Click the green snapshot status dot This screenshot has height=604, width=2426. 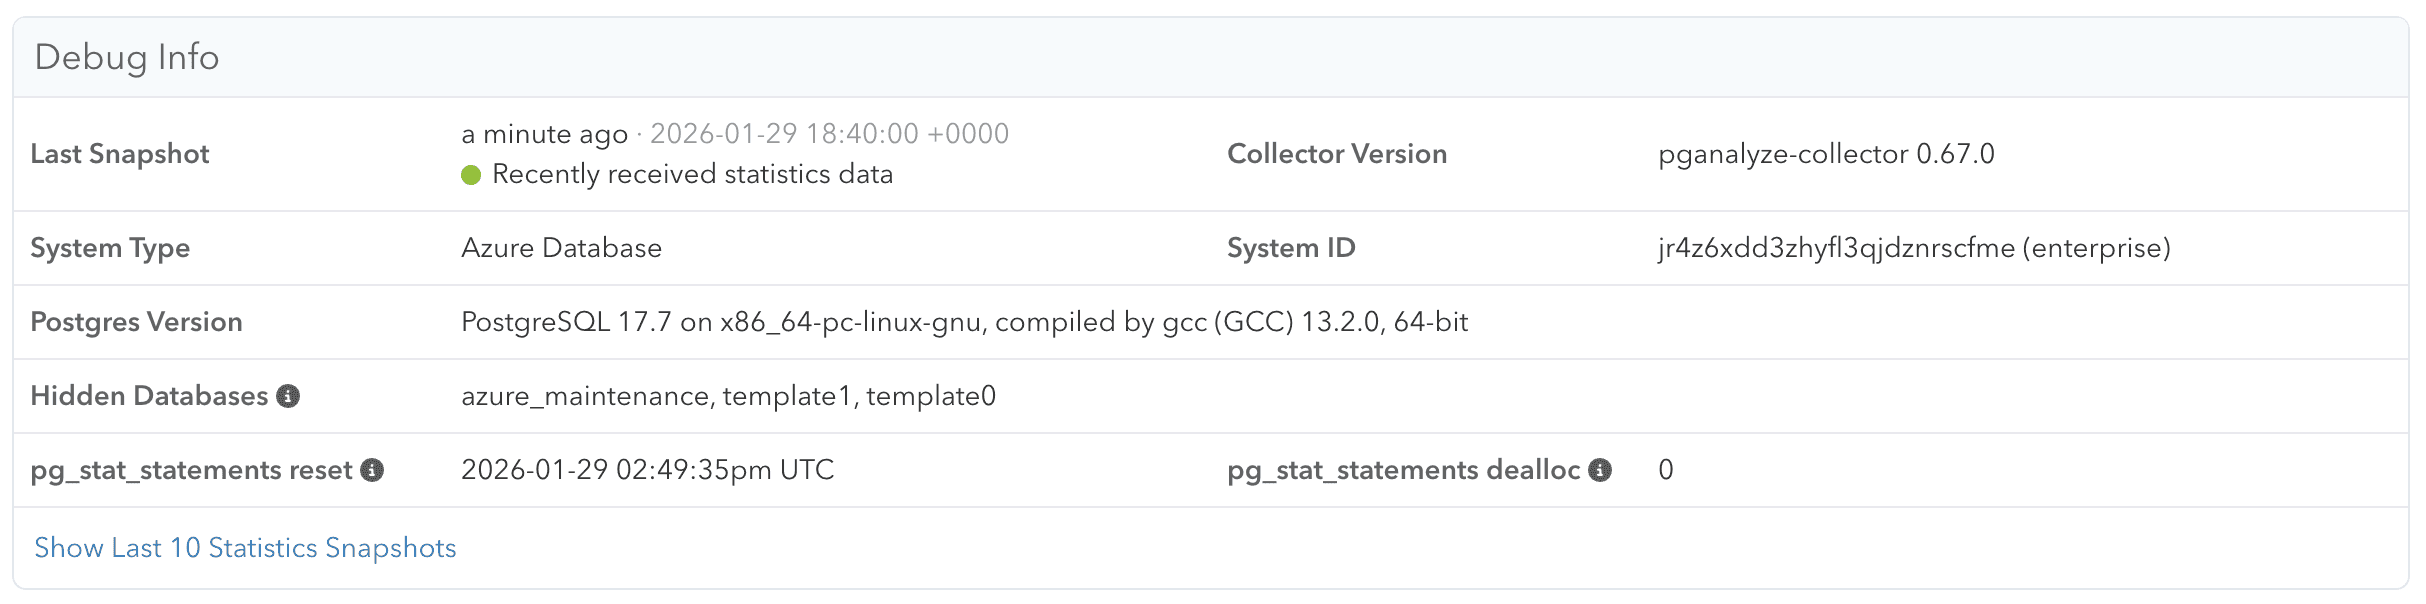(471, 175)
